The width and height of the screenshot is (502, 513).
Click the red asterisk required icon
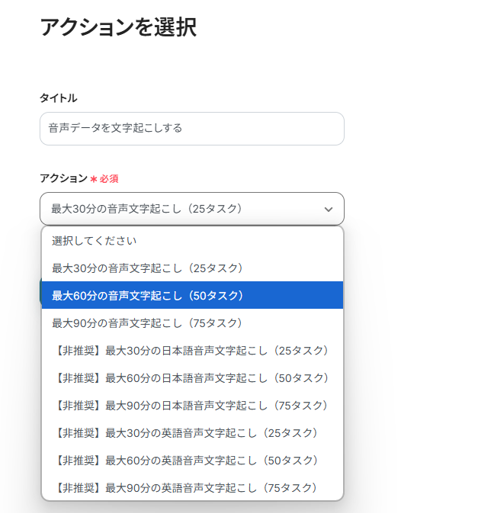[x=94, y=179]
